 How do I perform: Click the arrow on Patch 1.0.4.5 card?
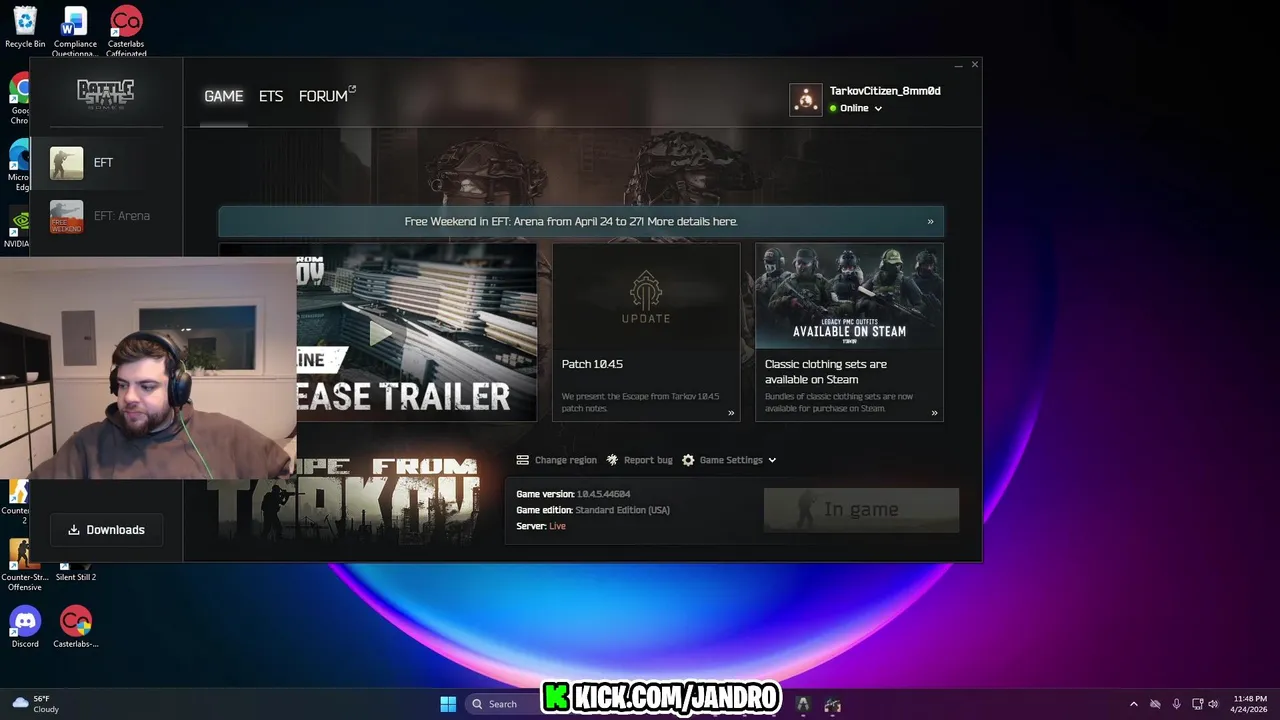coord(731,413)
